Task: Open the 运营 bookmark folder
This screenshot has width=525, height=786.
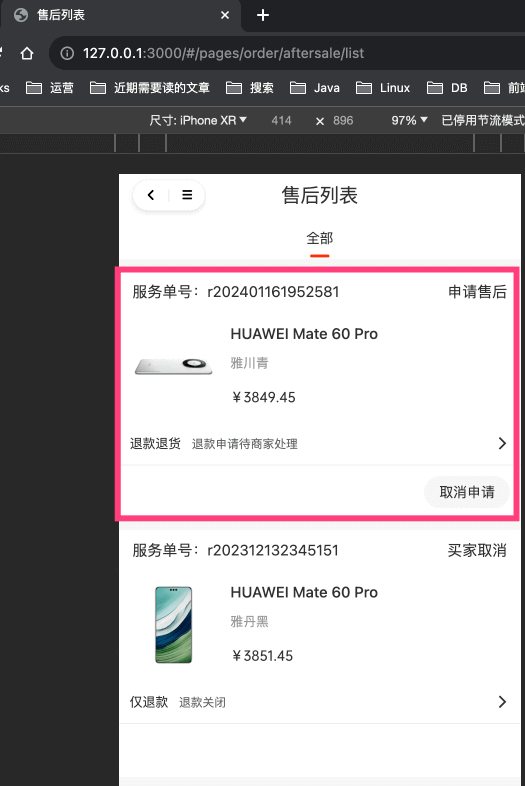Action: point(50,88)
